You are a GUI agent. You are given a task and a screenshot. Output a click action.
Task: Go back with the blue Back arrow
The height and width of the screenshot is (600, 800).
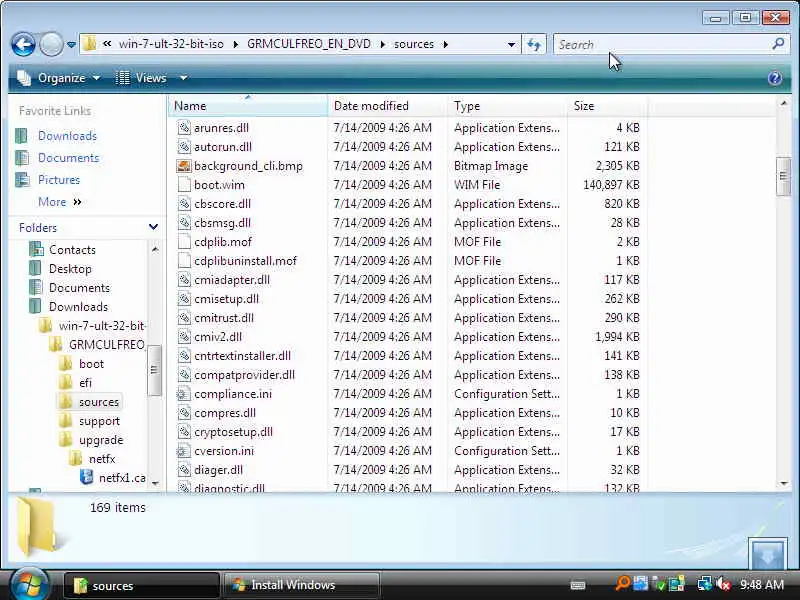[23, 44]
